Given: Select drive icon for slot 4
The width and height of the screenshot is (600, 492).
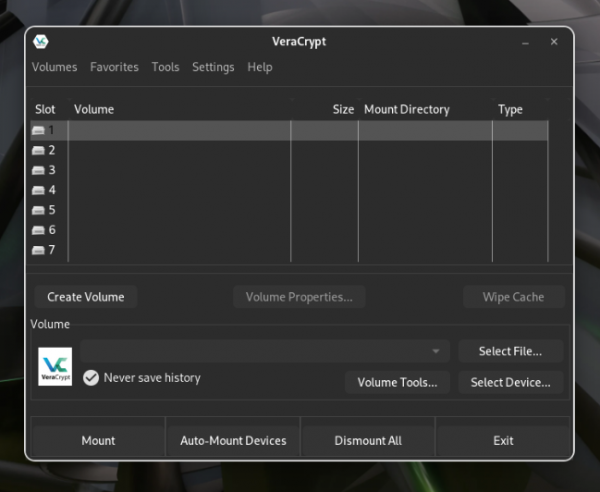Looking at the screenshot, I should click(x=38, y=190).
